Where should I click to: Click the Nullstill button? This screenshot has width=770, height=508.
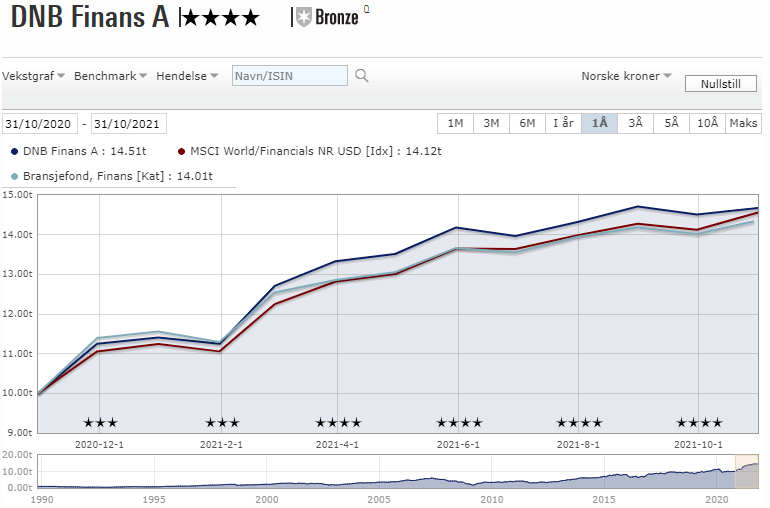pyautogui.click(x=720, y=84)
